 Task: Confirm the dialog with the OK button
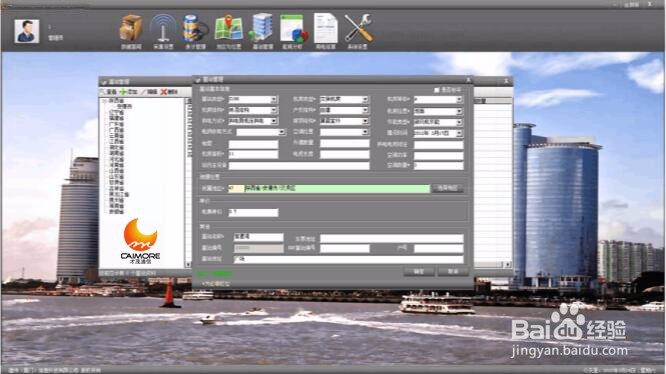click(419, 271)
